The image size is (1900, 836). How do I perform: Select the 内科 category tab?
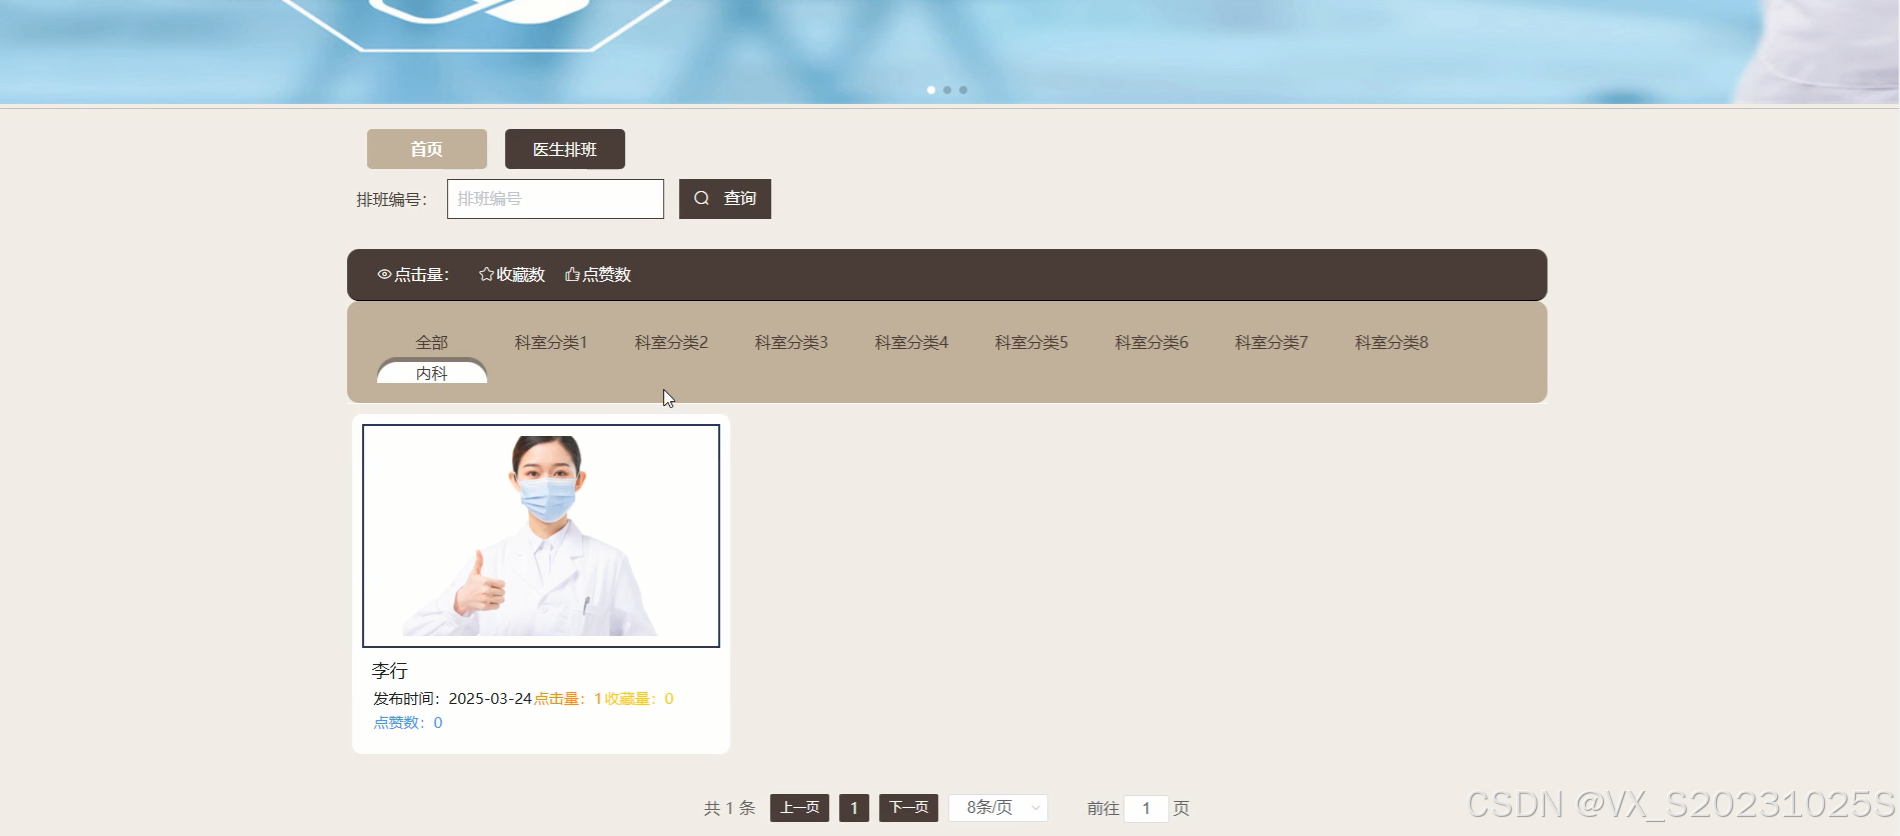point(432,372)
